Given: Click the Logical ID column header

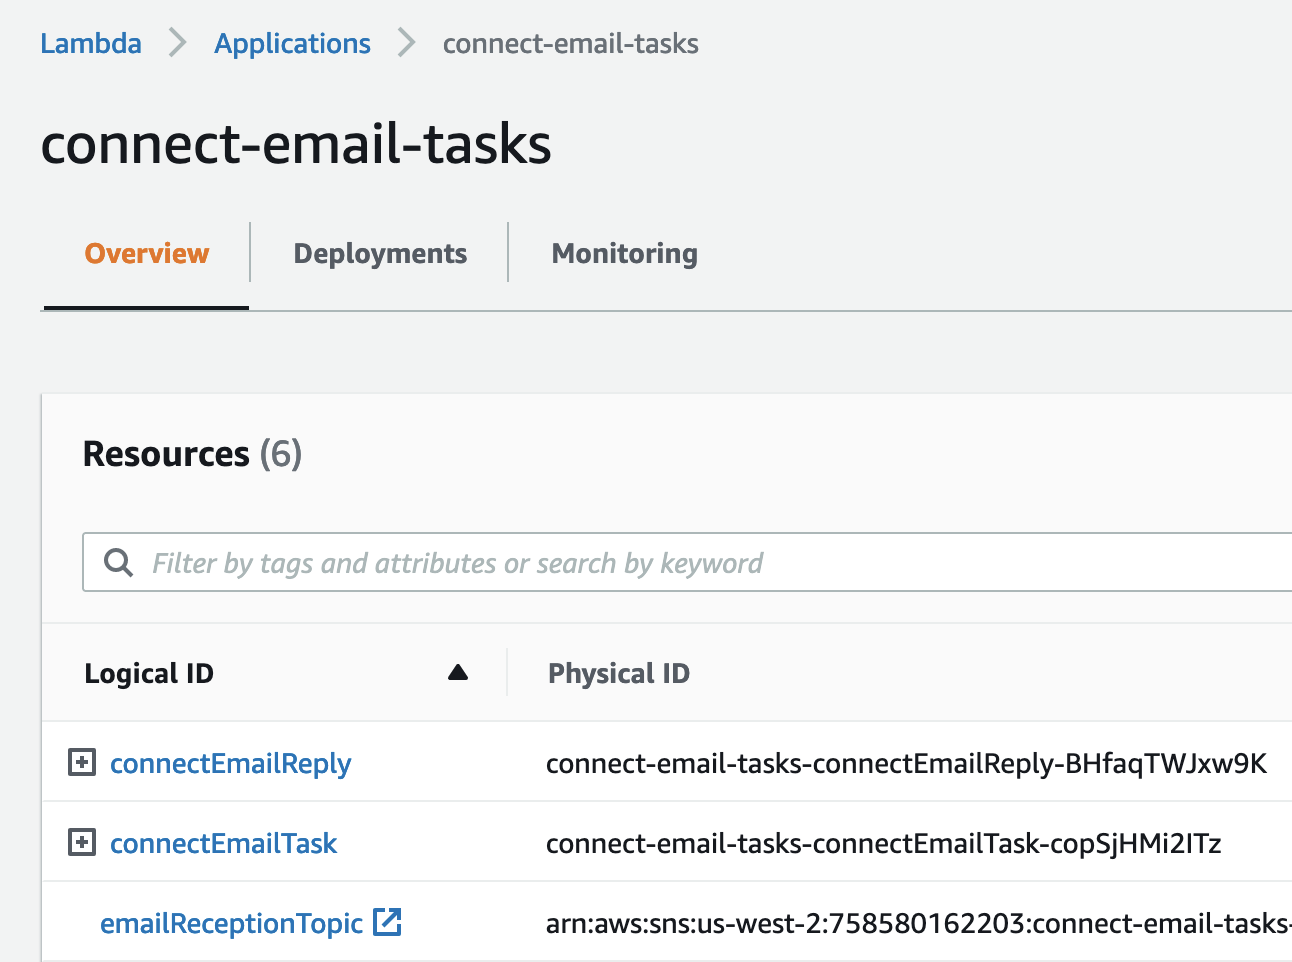Looking at the screenshot, I should tap(149, 673).
